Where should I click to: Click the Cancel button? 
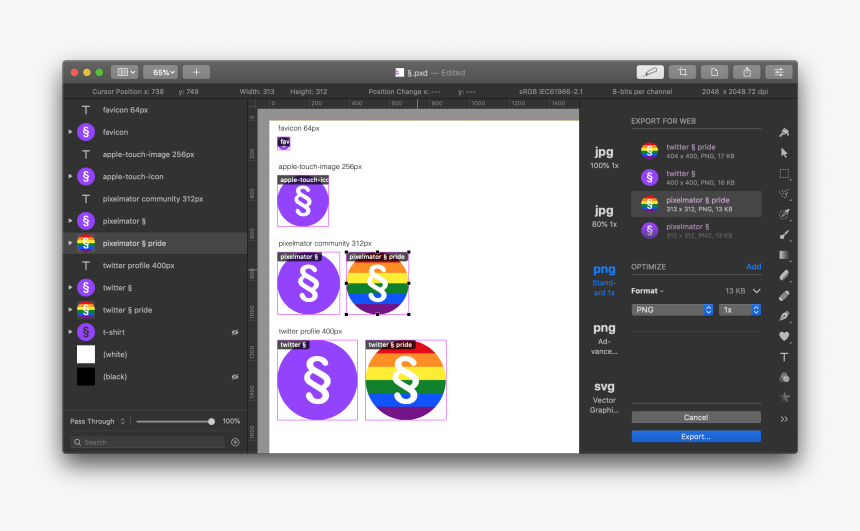696,417
